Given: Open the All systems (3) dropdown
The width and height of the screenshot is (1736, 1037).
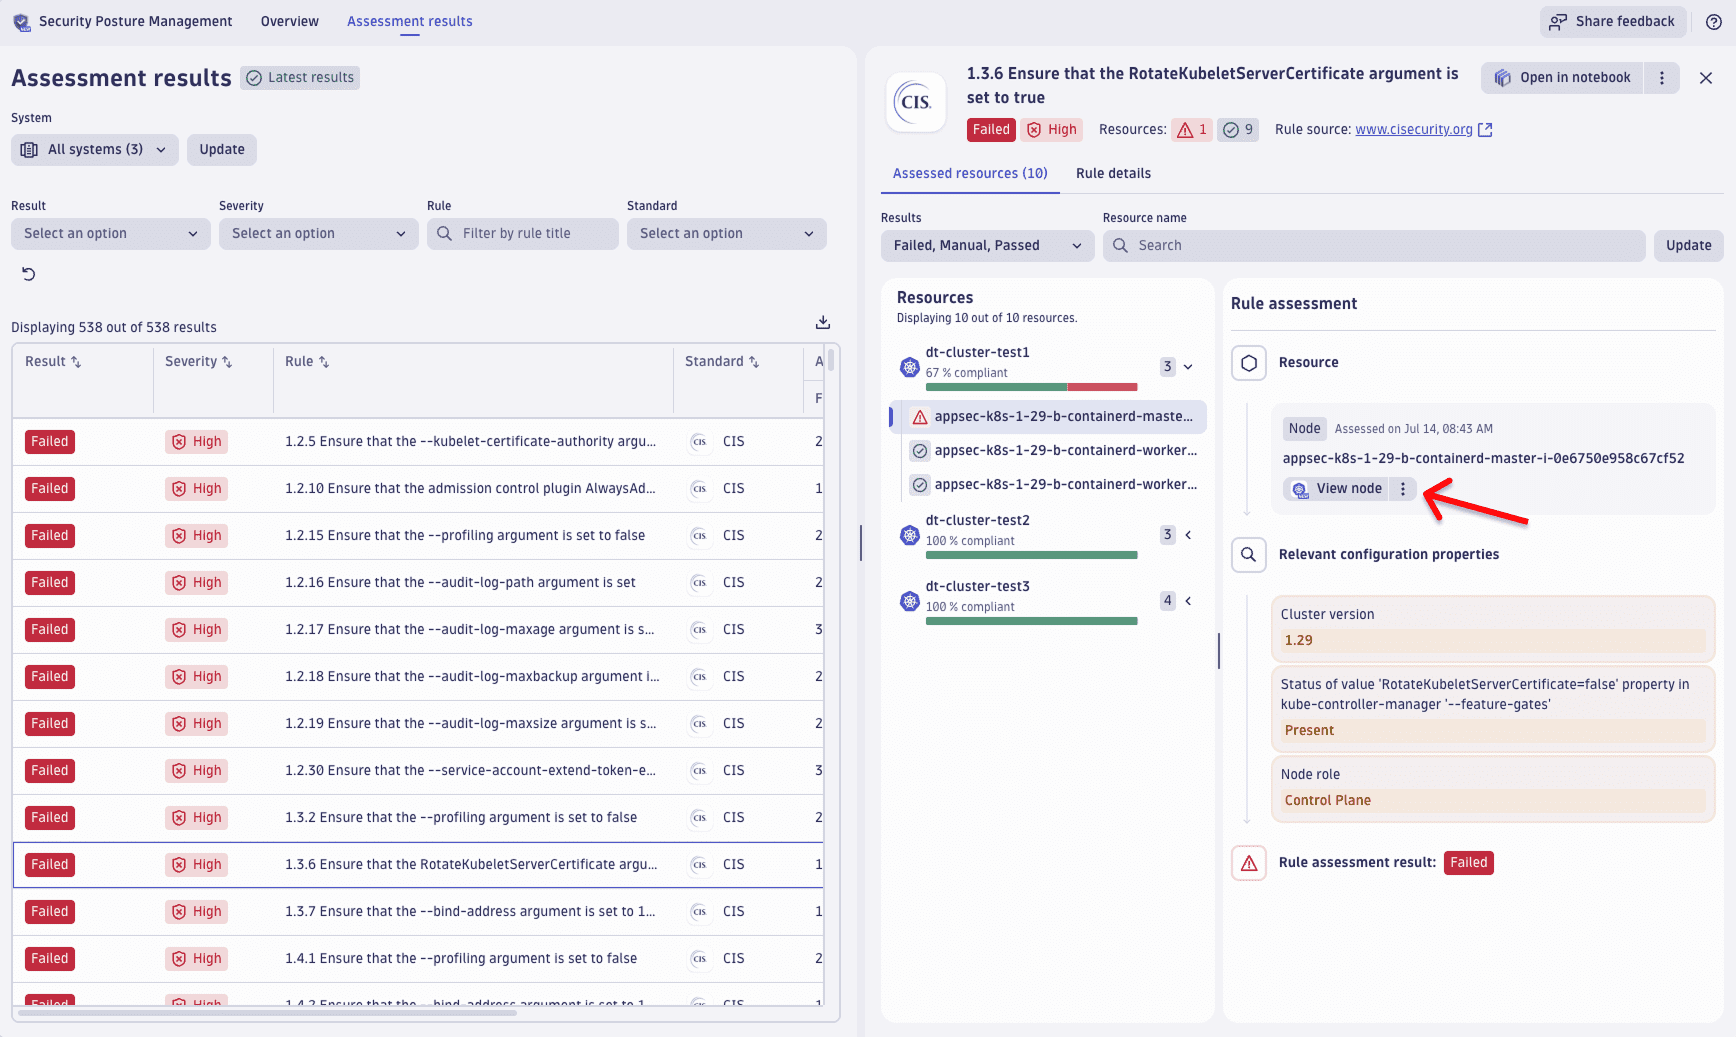Looking at the screenshot, I should [95, 150].
